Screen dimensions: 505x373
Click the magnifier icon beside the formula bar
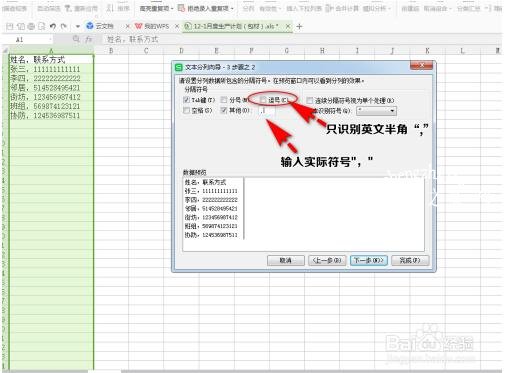tap(76, 39)
